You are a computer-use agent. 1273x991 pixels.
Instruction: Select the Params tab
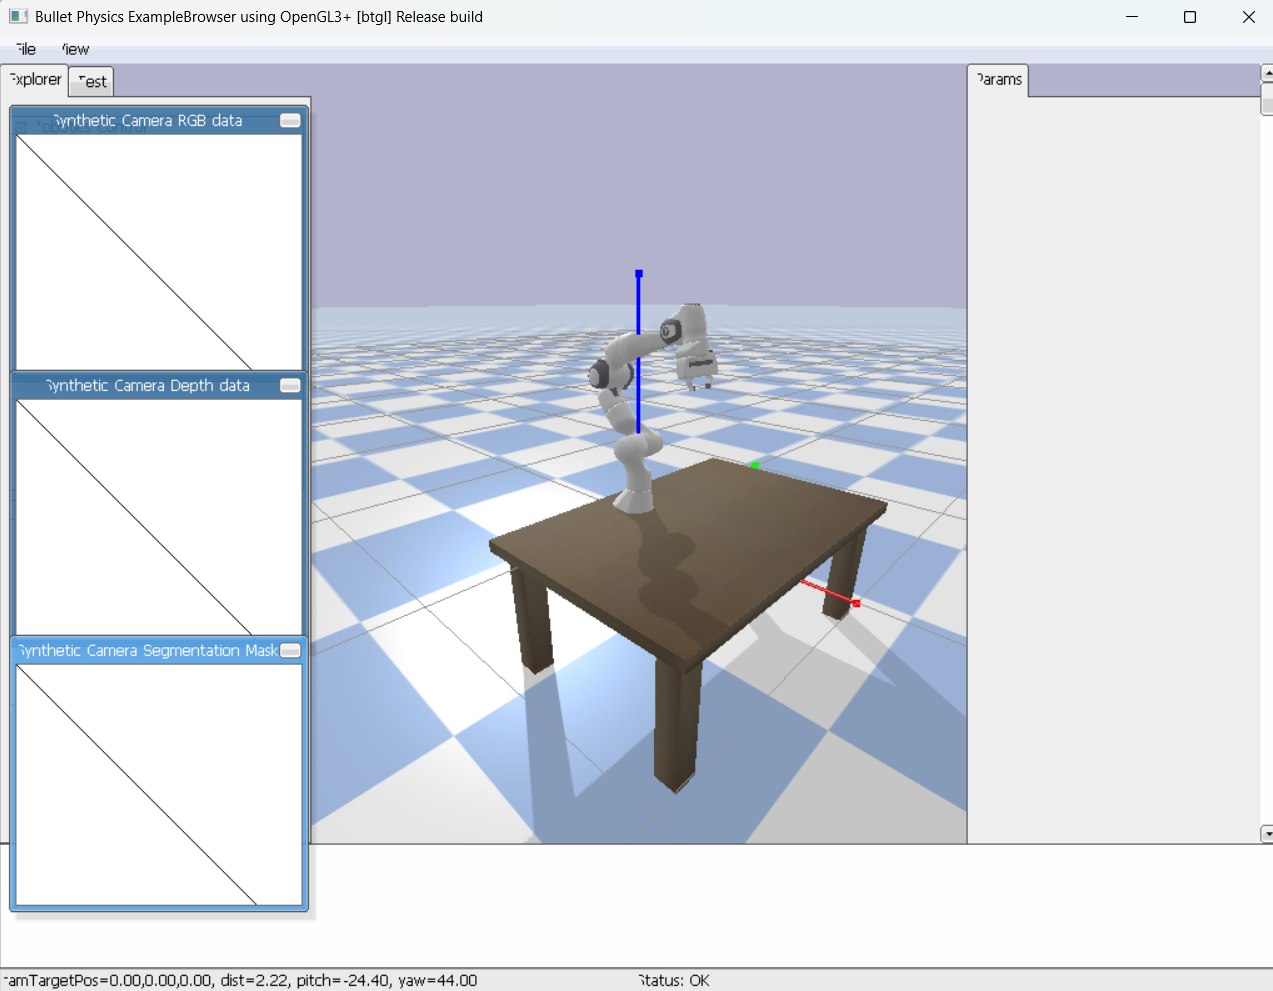(x=999, y=80)
